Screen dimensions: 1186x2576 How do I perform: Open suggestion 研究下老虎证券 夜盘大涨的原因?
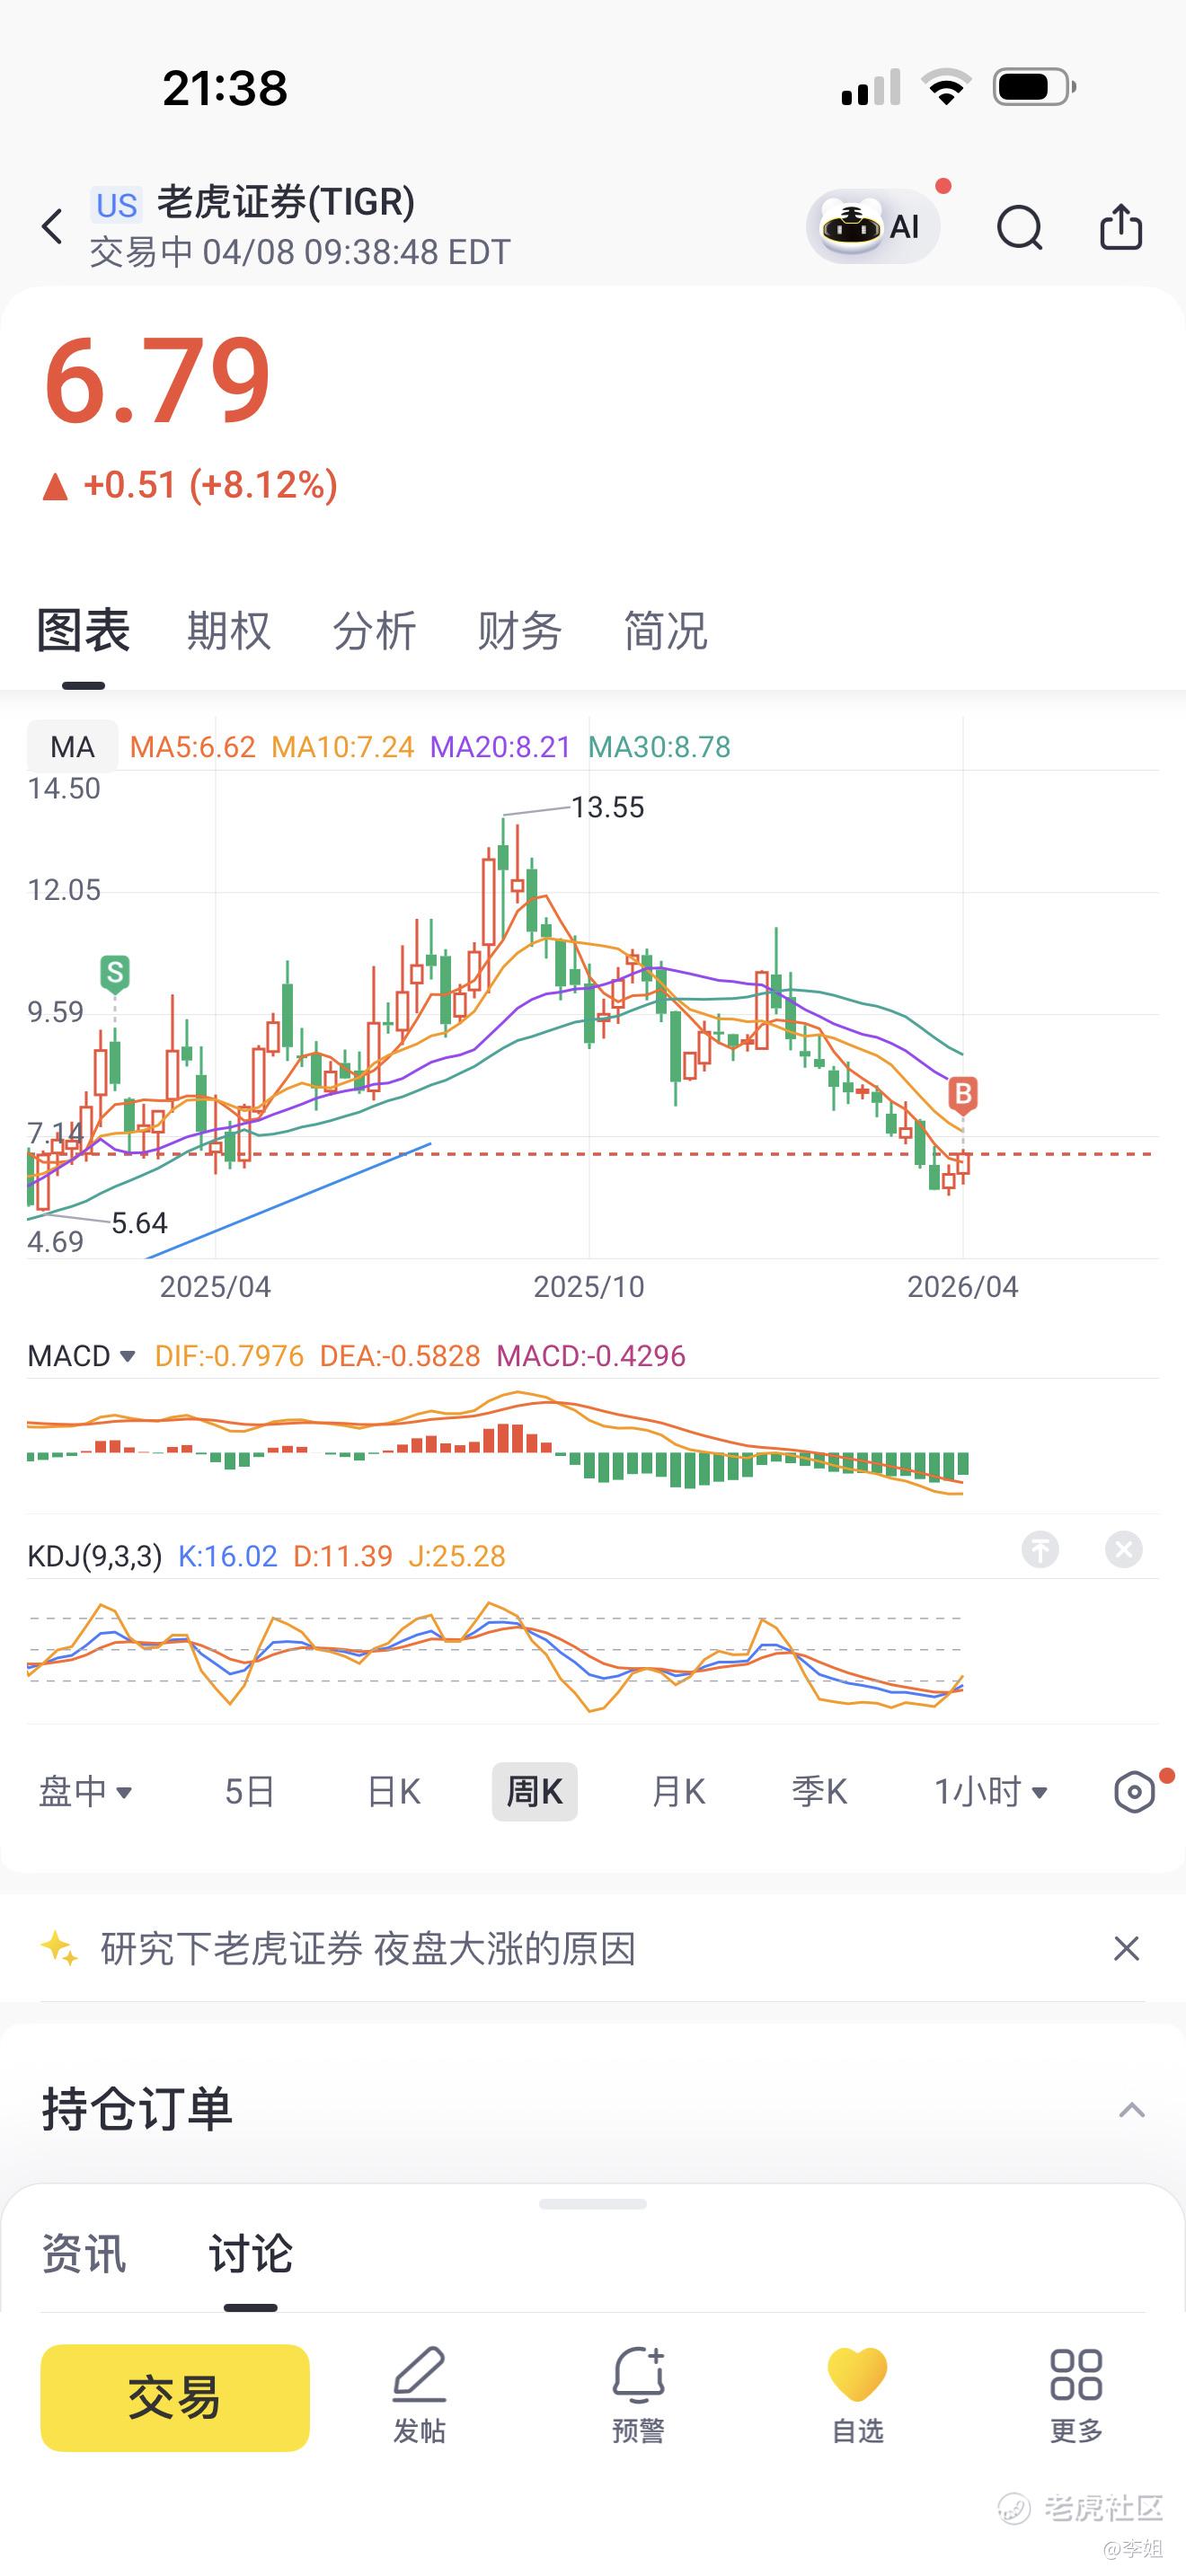[368, 1949]
